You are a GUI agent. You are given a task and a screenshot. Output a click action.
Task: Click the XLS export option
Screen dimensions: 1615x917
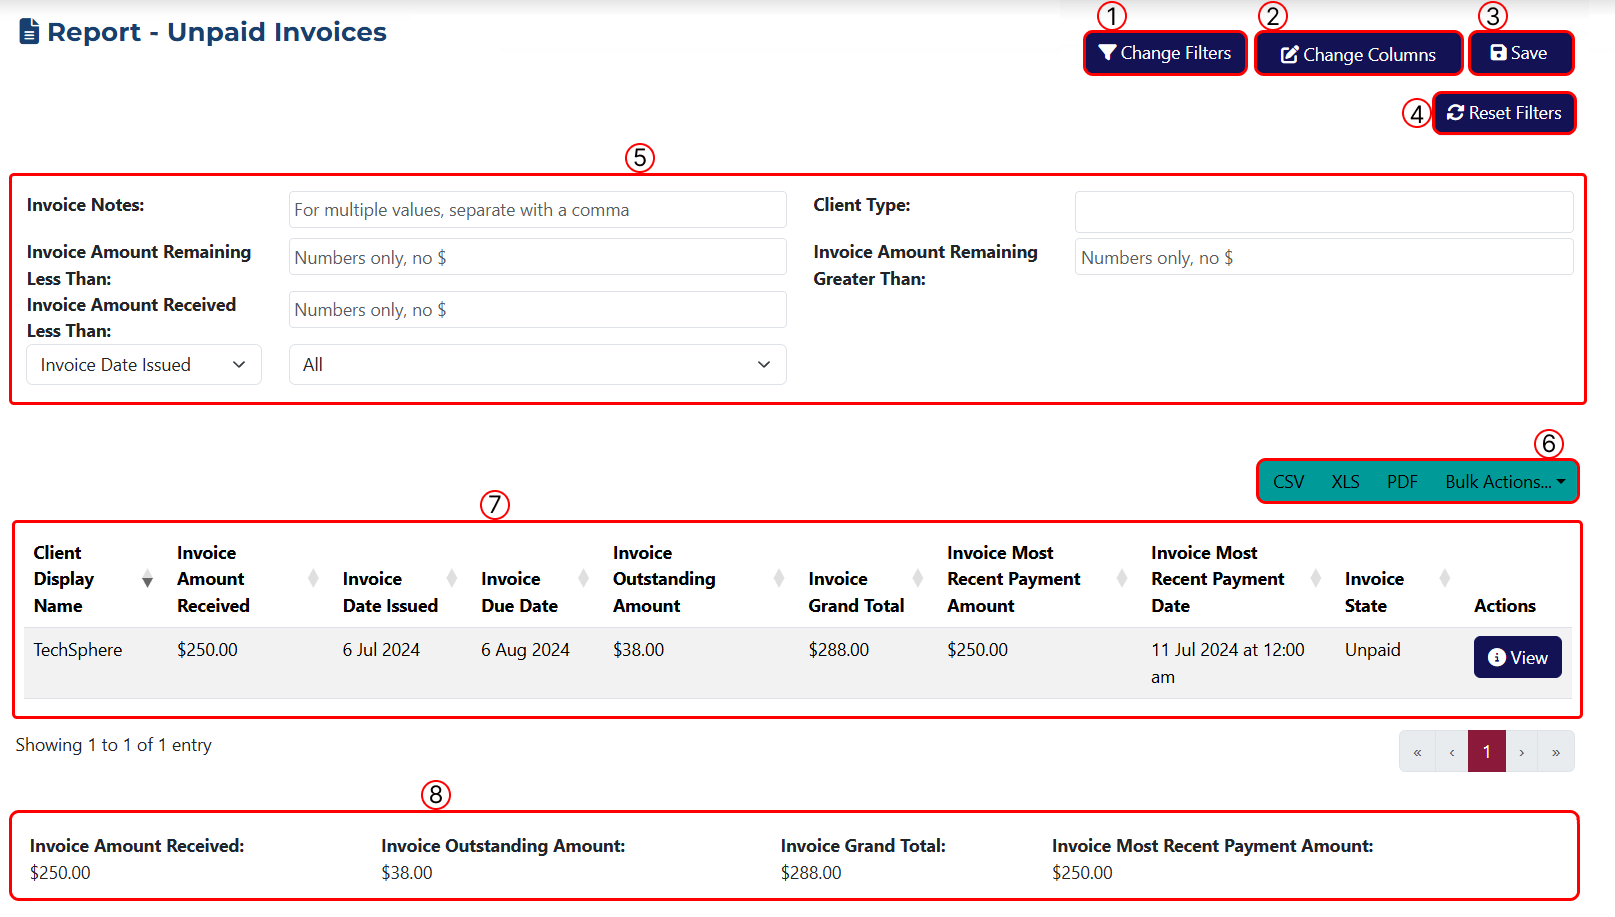click(x=1345, y=481)
